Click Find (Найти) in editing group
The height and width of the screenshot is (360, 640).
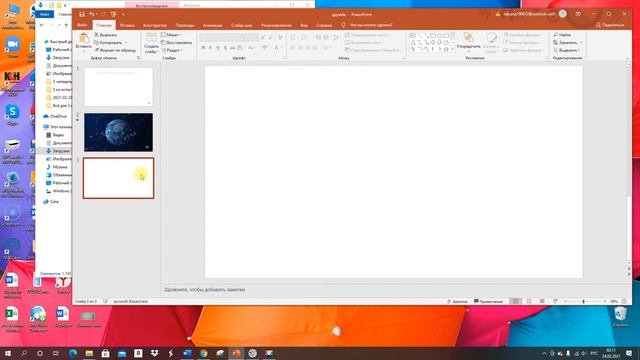(562, 35)
